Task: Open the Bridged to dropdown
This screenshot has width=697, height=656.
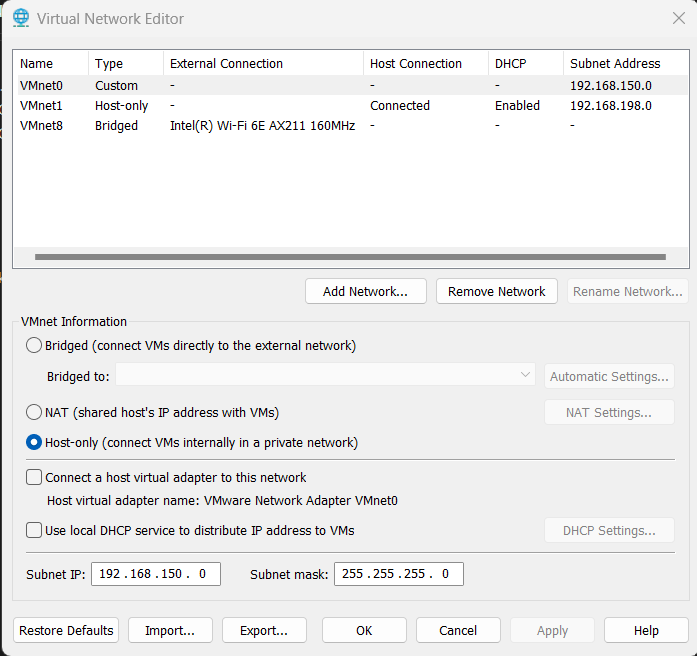Action: [x=326, y=376]
